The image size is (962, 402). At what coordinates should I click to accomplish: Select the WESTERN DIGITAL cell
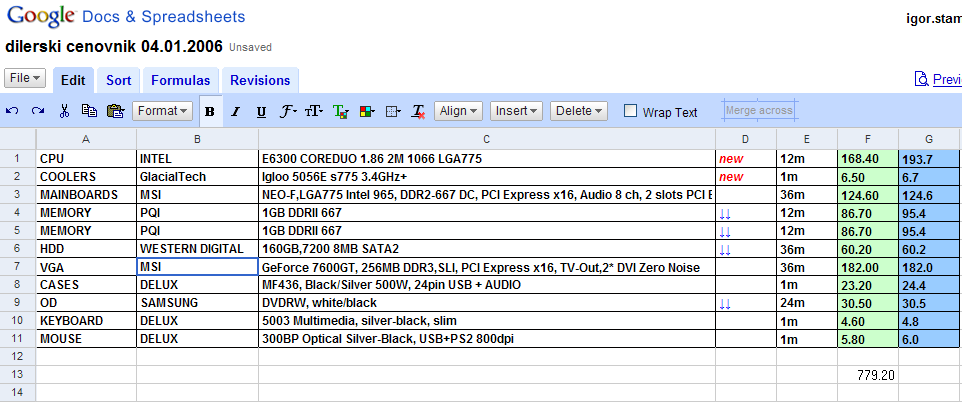click(x=197, y=249)
